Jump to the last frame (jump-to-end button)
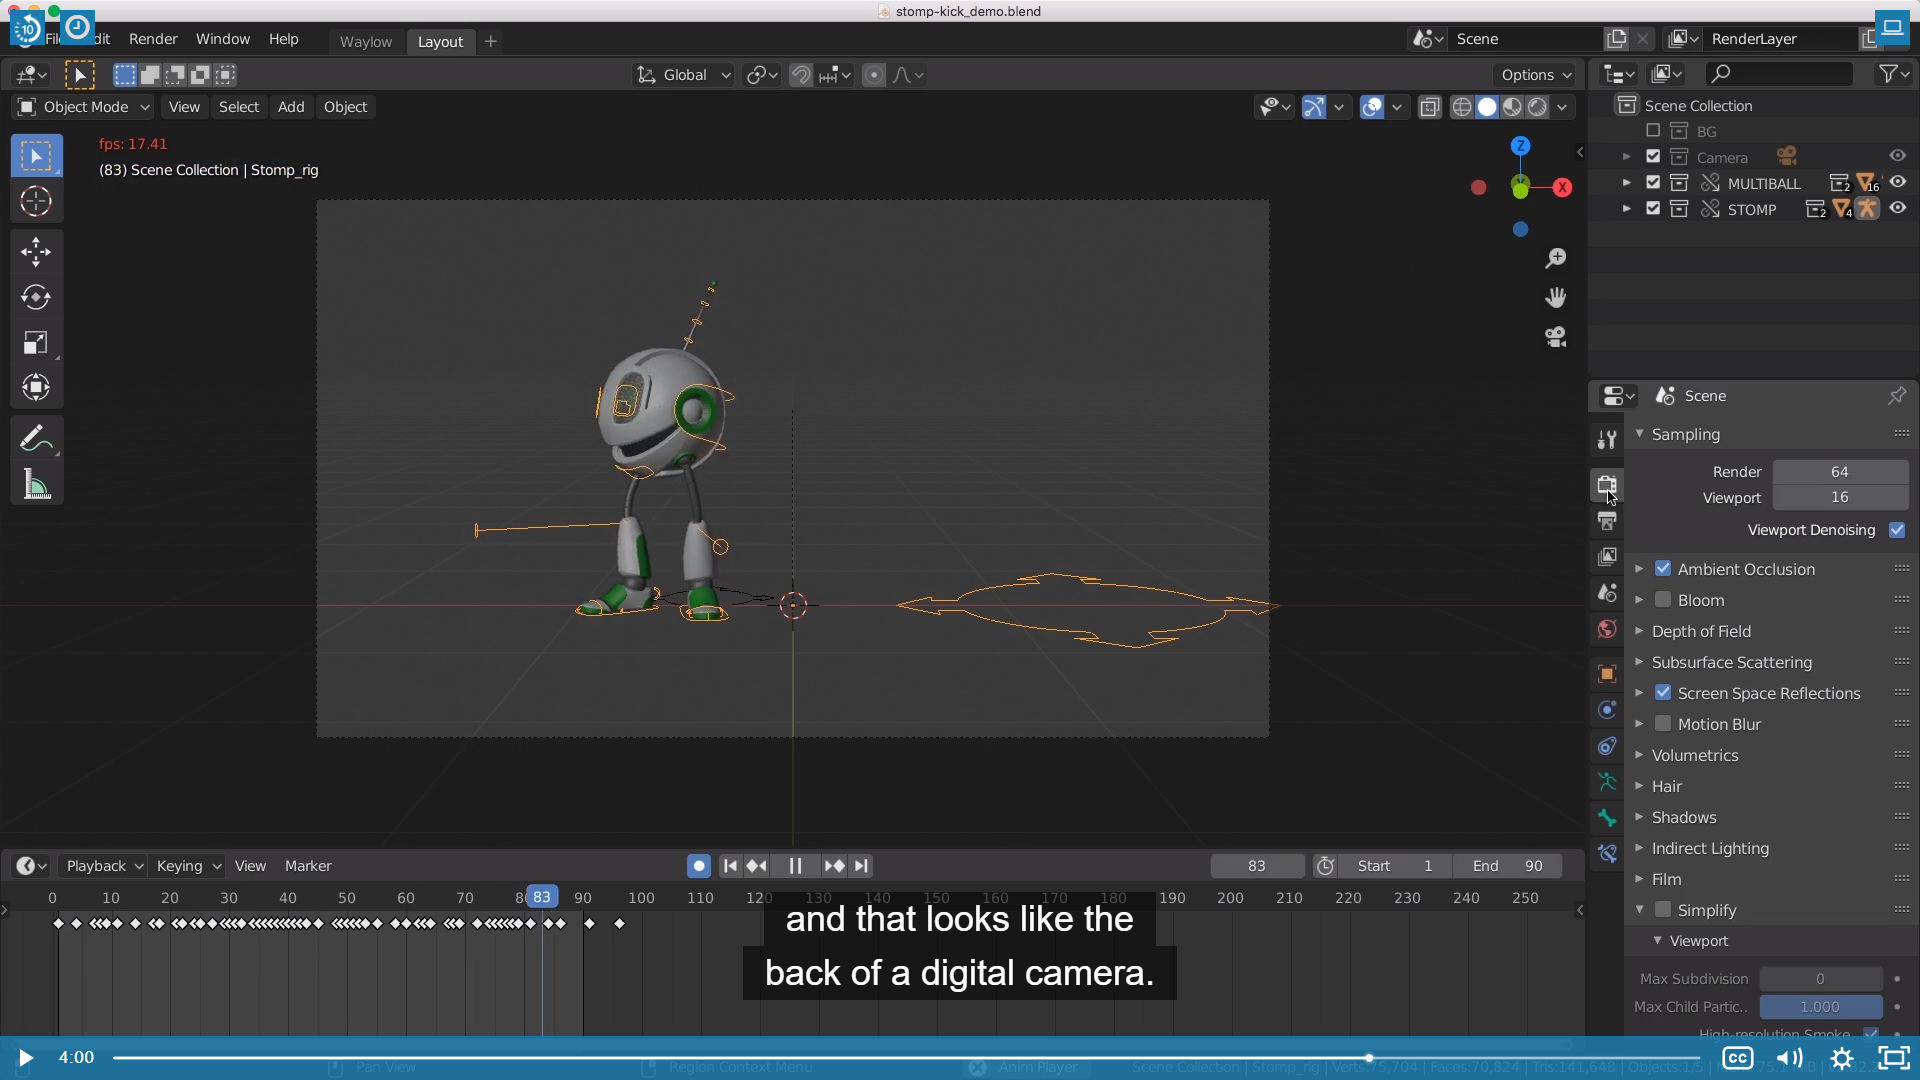This screenshot has height=1080, width=1920. click(x=861, y=866)
